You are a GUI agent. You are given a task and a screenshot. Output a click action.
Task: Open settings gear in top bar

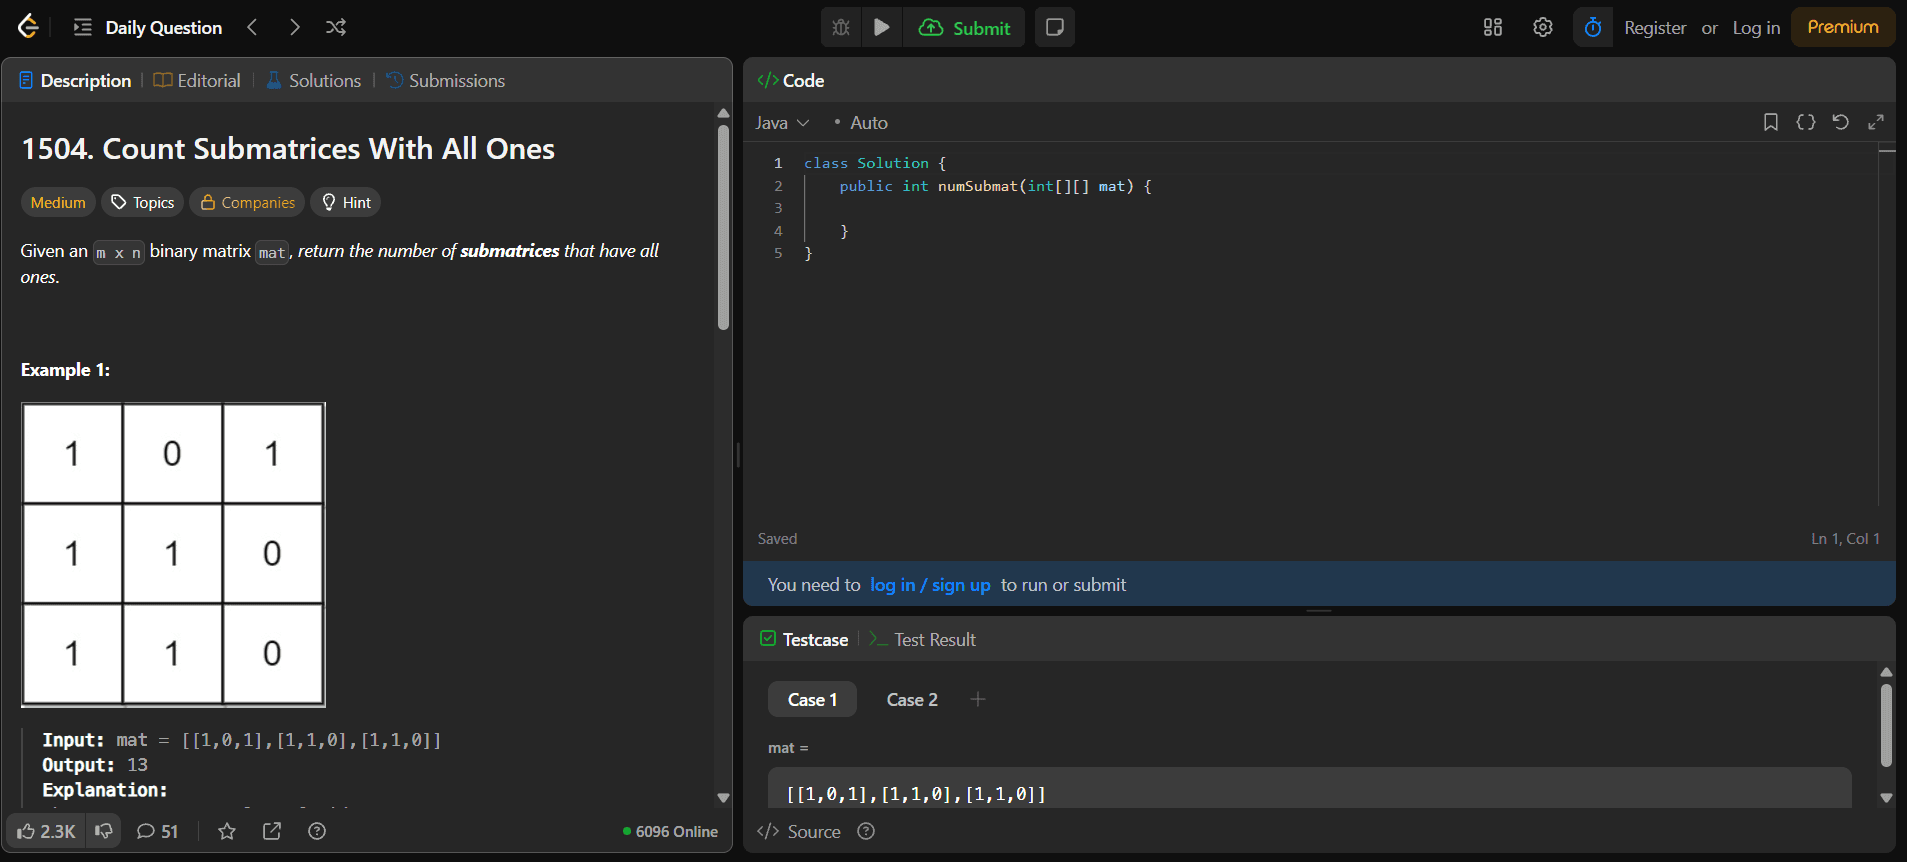tap(1542, 27)
